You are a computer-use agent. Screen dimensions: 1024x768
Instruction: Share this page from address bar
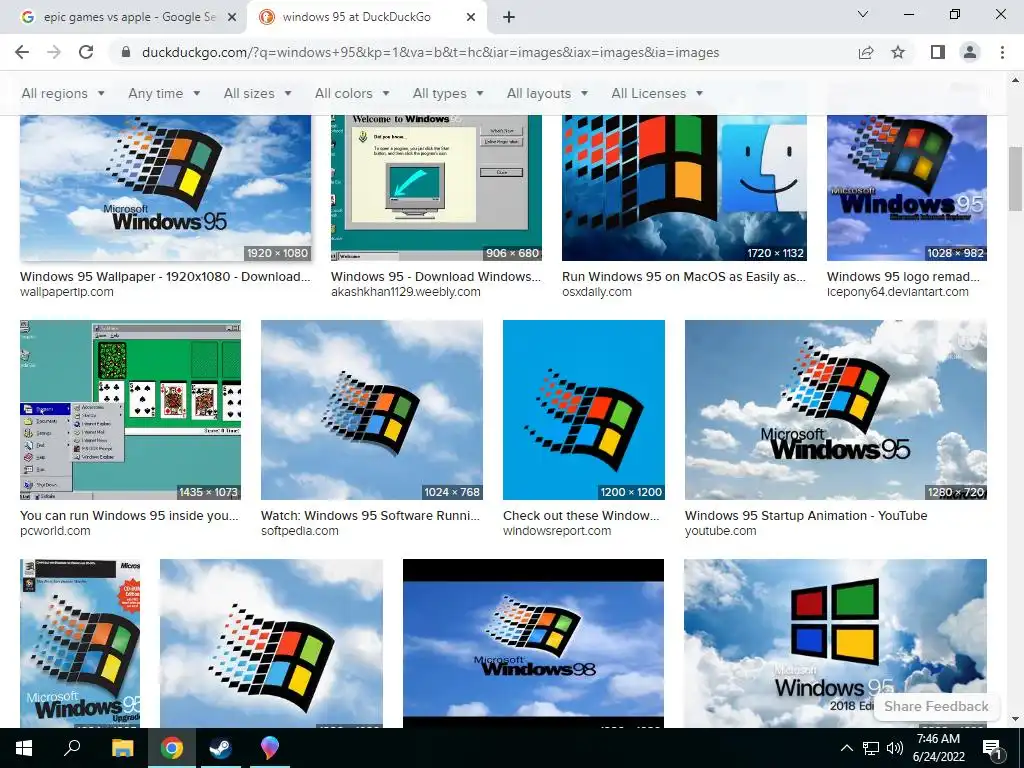866,52
